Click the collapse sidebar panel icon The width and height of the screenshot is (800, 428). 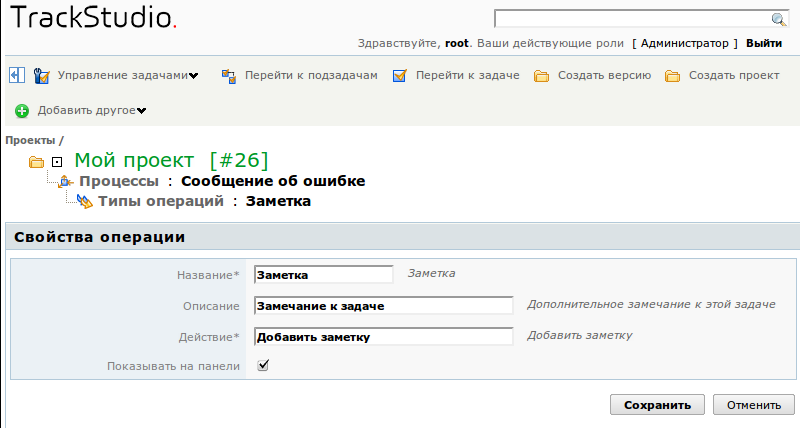click(x=17, y=75)
